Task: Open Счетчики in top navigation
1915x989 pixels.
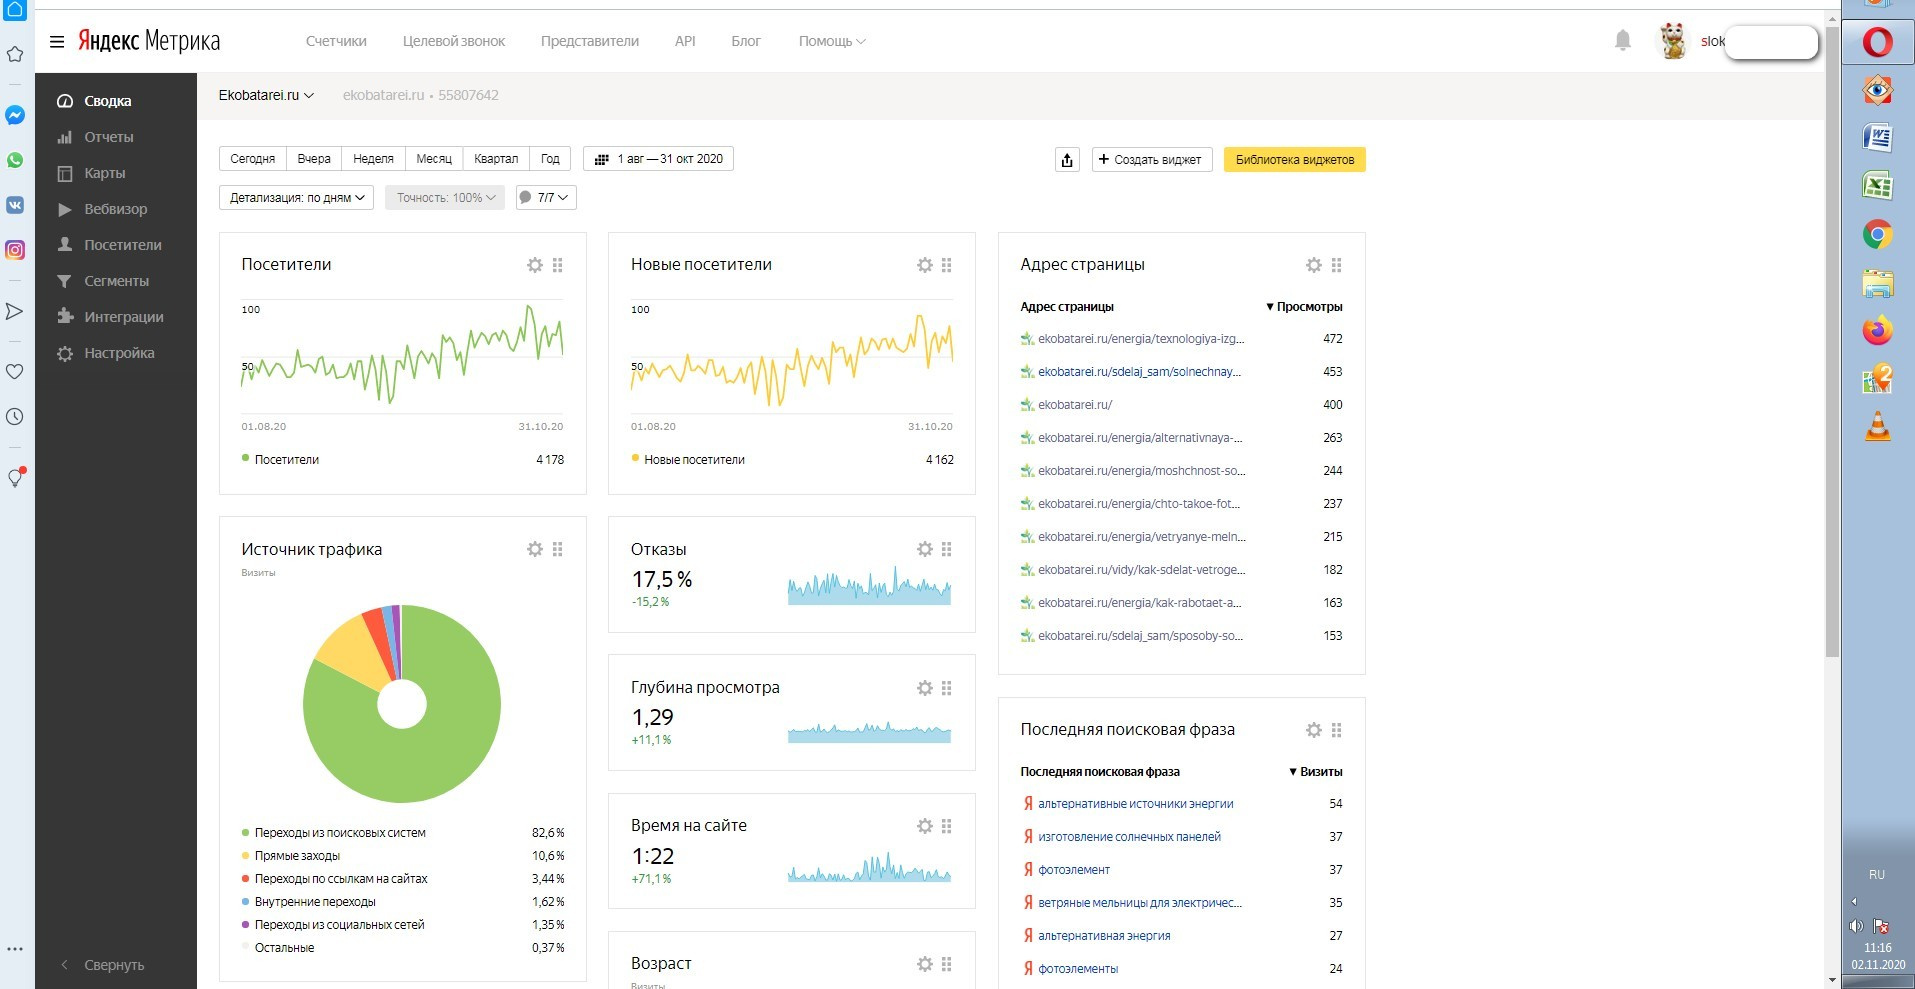Action: click(x=336, y=41)
